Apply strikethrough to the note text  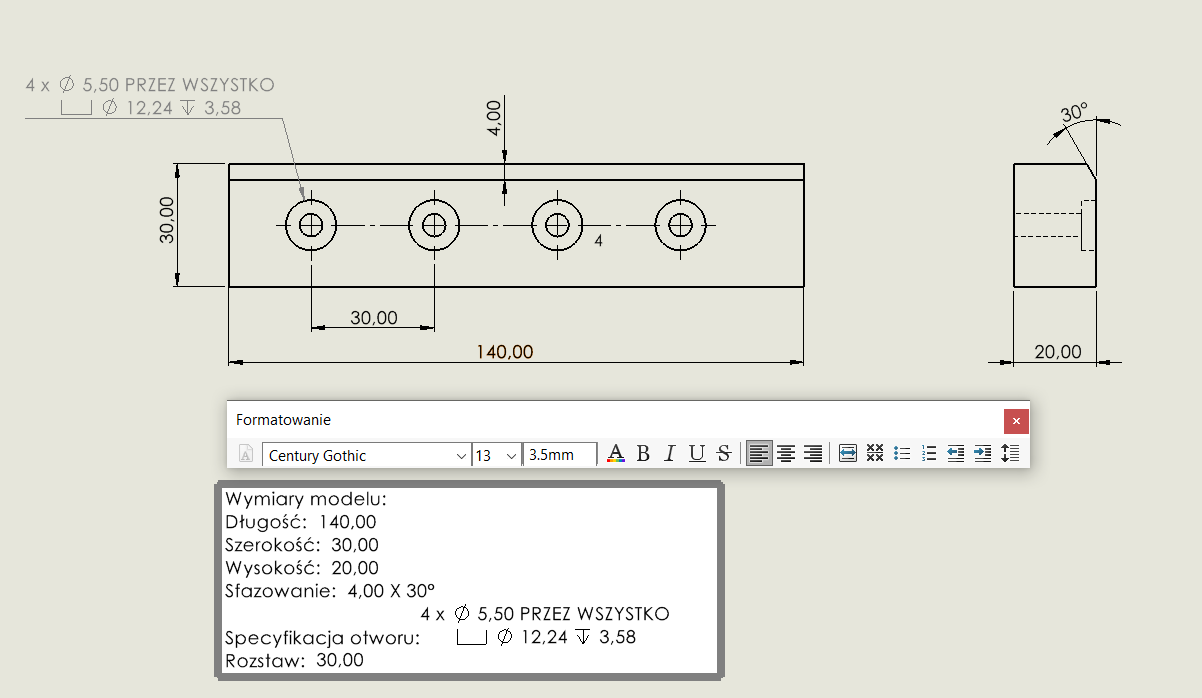[x=724, y=454]
